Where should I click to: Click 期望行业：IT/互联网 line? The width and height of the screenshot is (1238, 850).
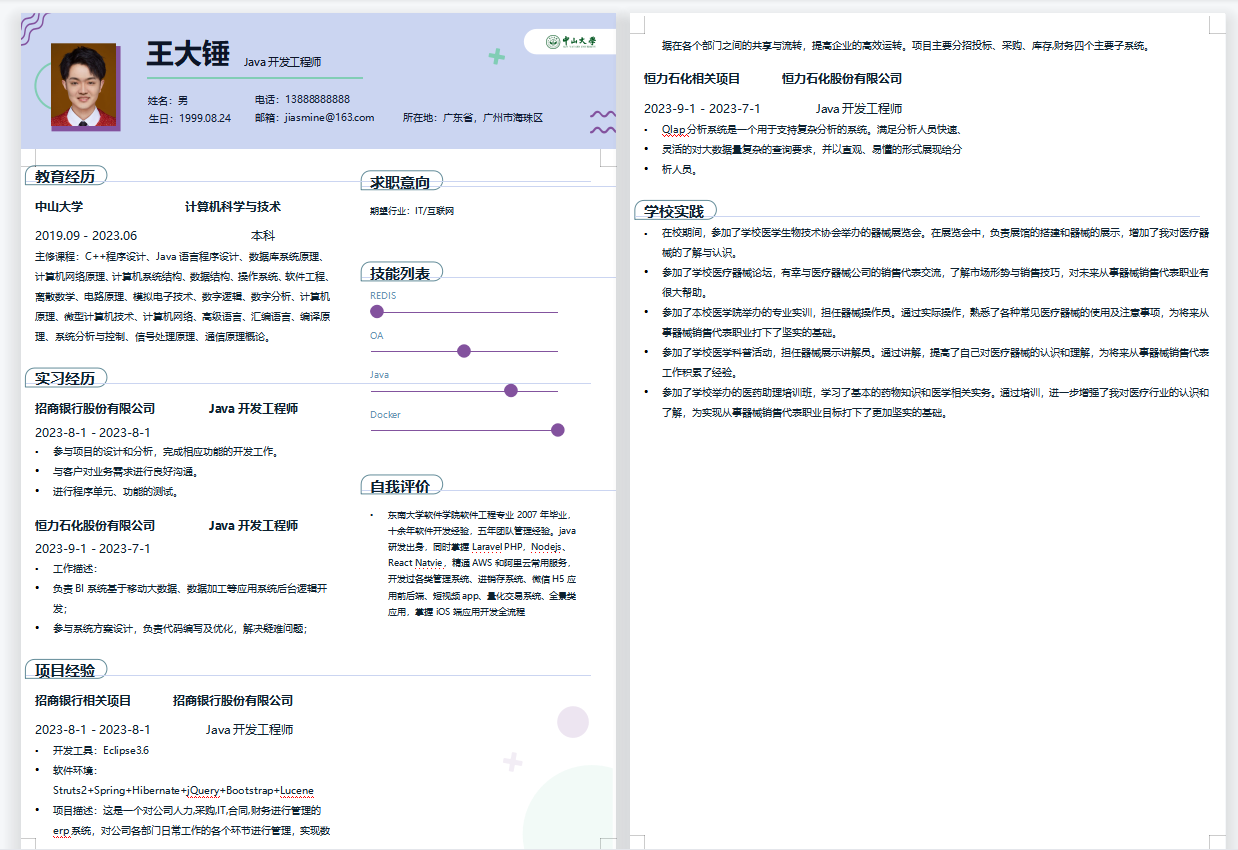point(412,212)
